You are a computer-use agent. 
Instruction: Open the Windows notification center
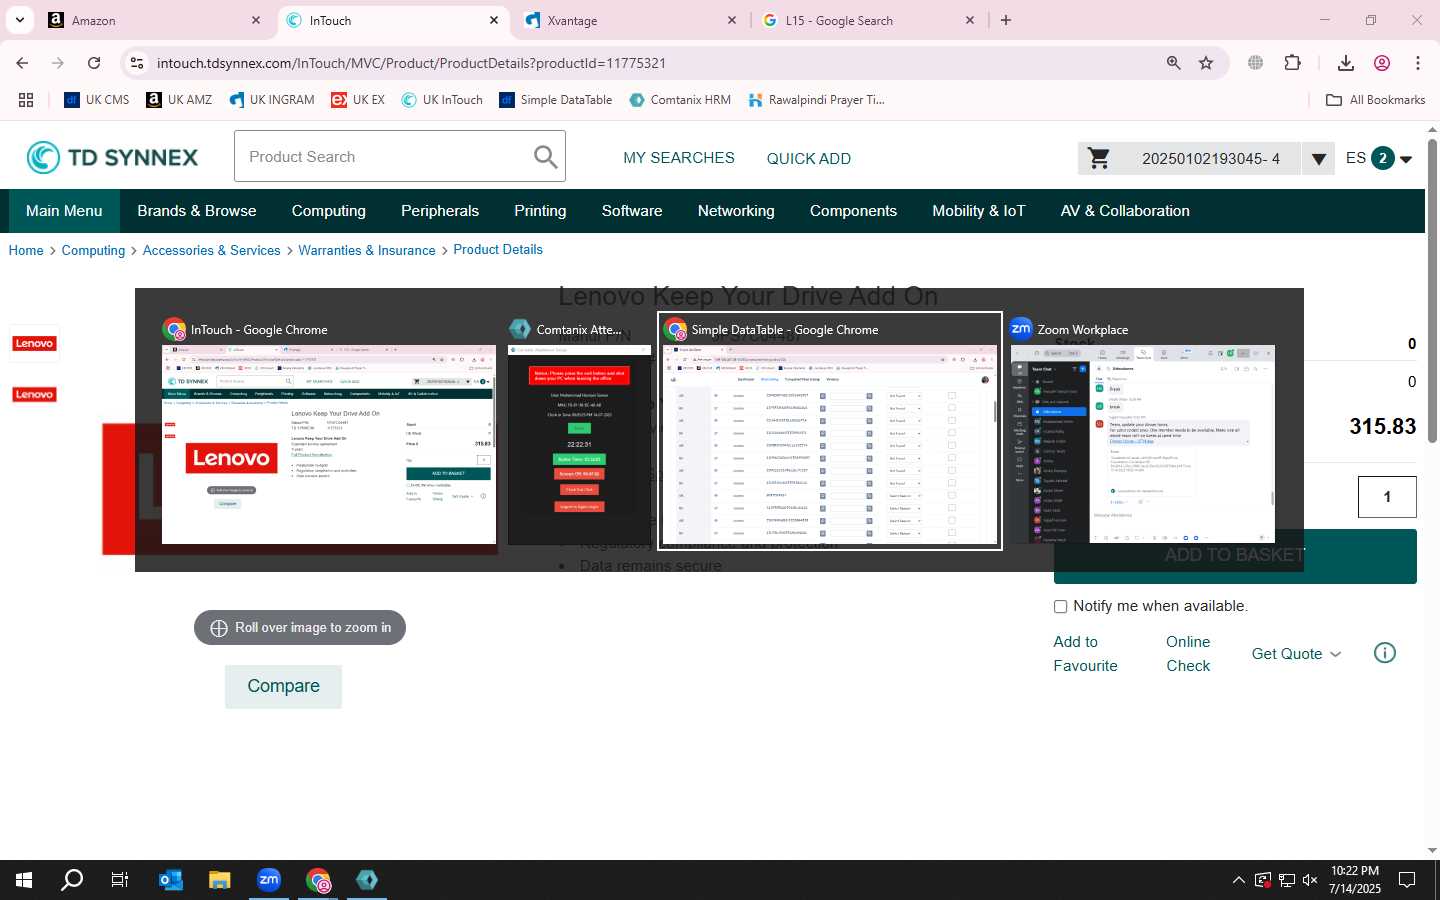point(1407,880)
